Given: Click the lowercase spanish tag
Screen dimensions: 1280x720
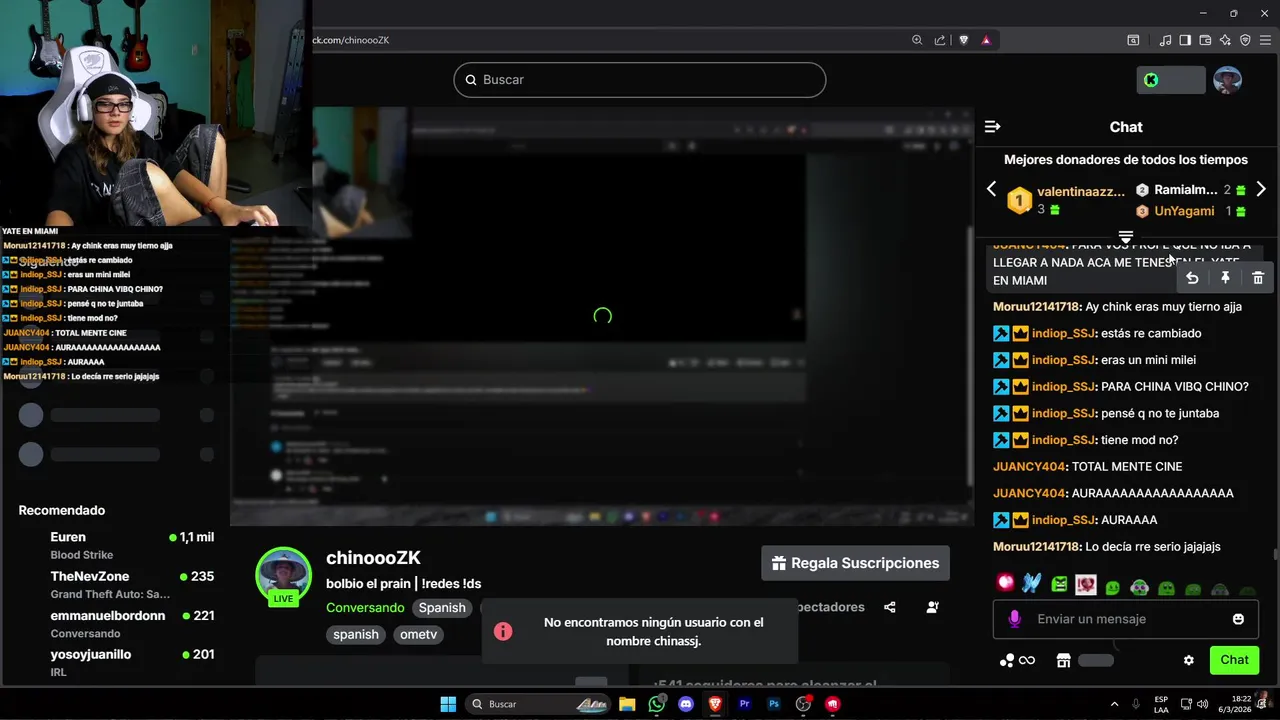Looking at the screenshot, I should (x=356, y=634).
